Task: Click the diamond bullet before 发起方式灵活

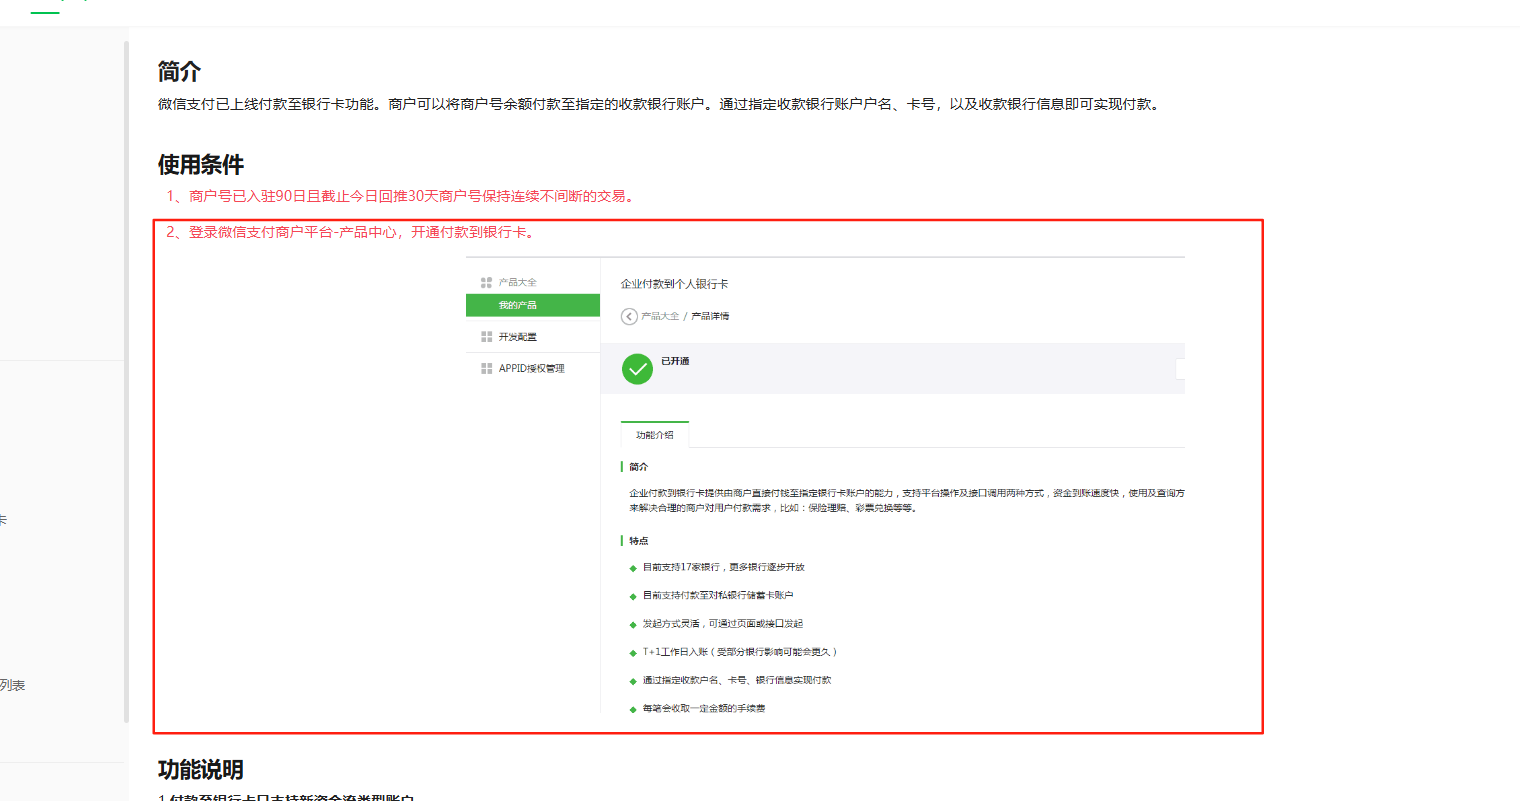Action: [x=633, y=624]
